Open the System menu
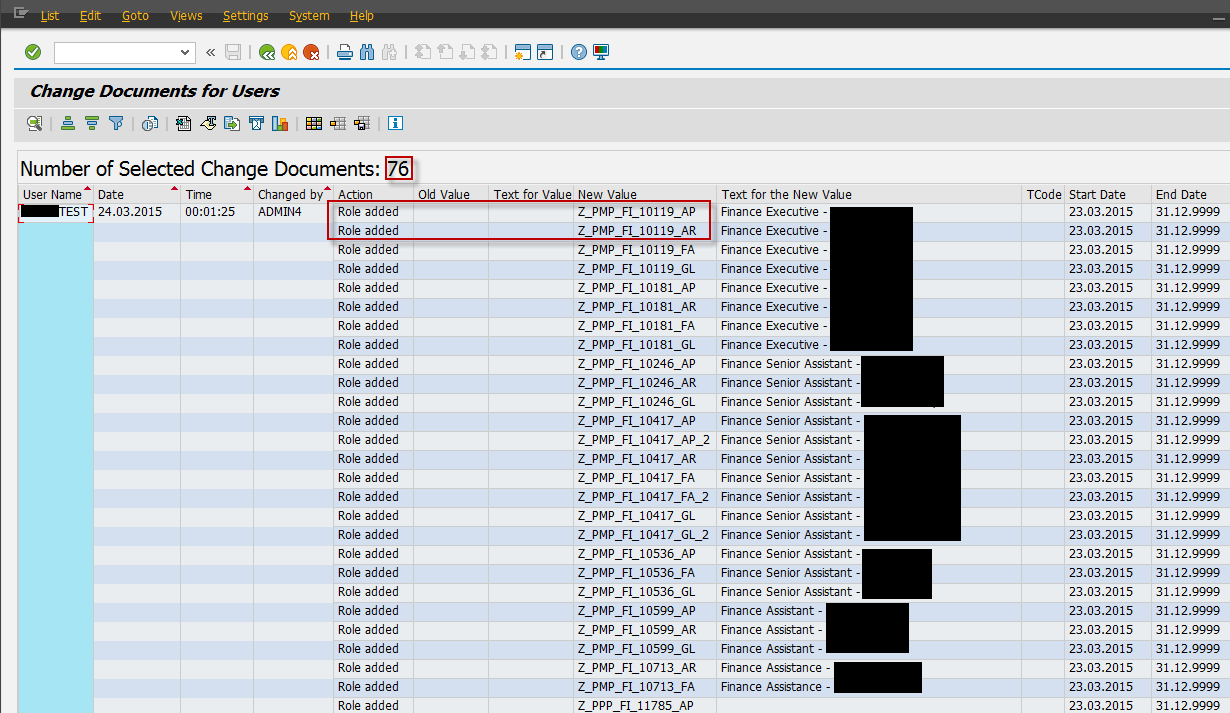The image size is (1230, 713). click(309, 15)
